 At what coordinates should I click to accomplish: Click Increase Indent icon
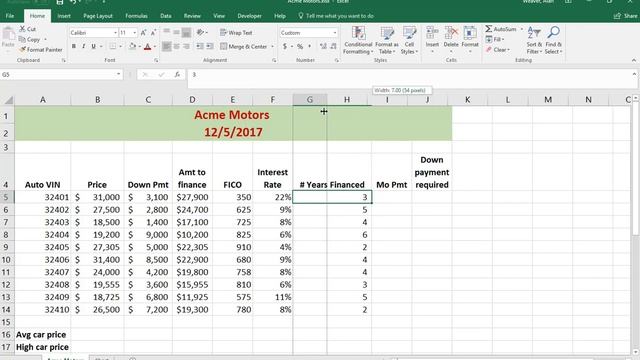210,47
